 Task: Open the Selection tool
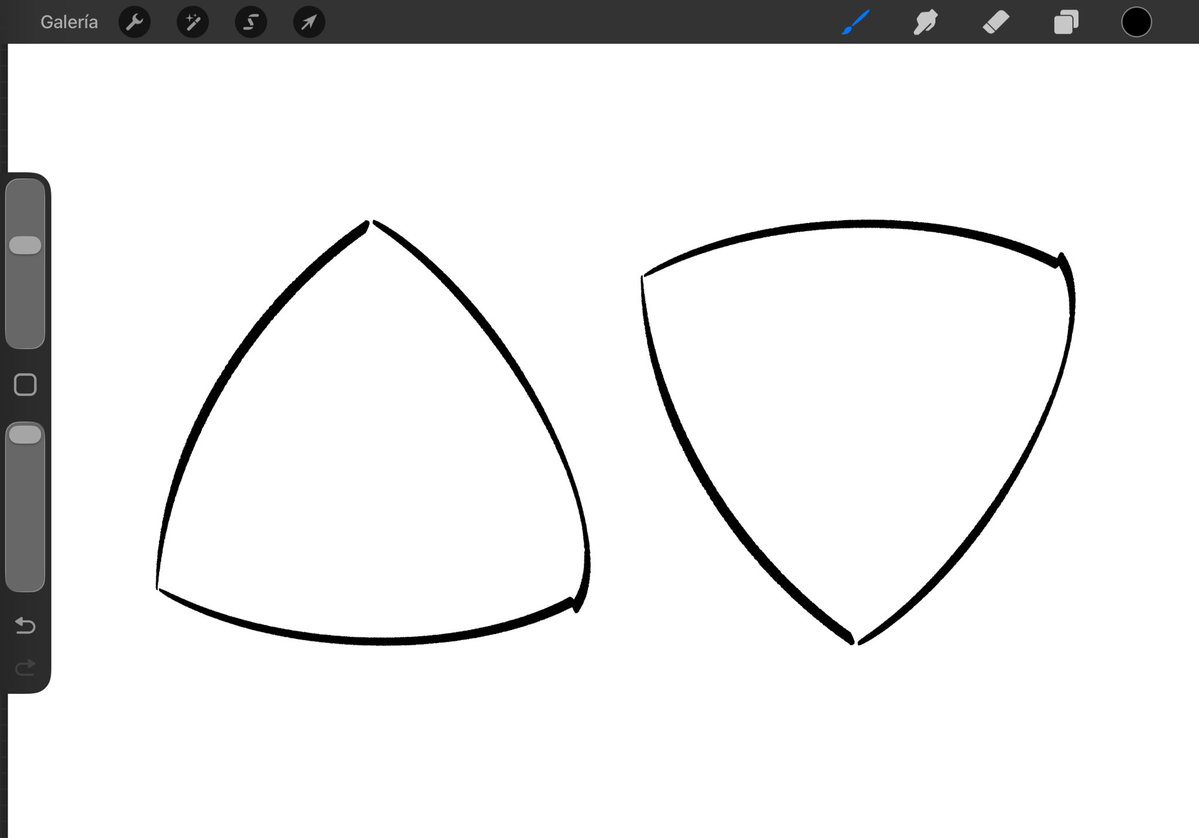[251, 22]
